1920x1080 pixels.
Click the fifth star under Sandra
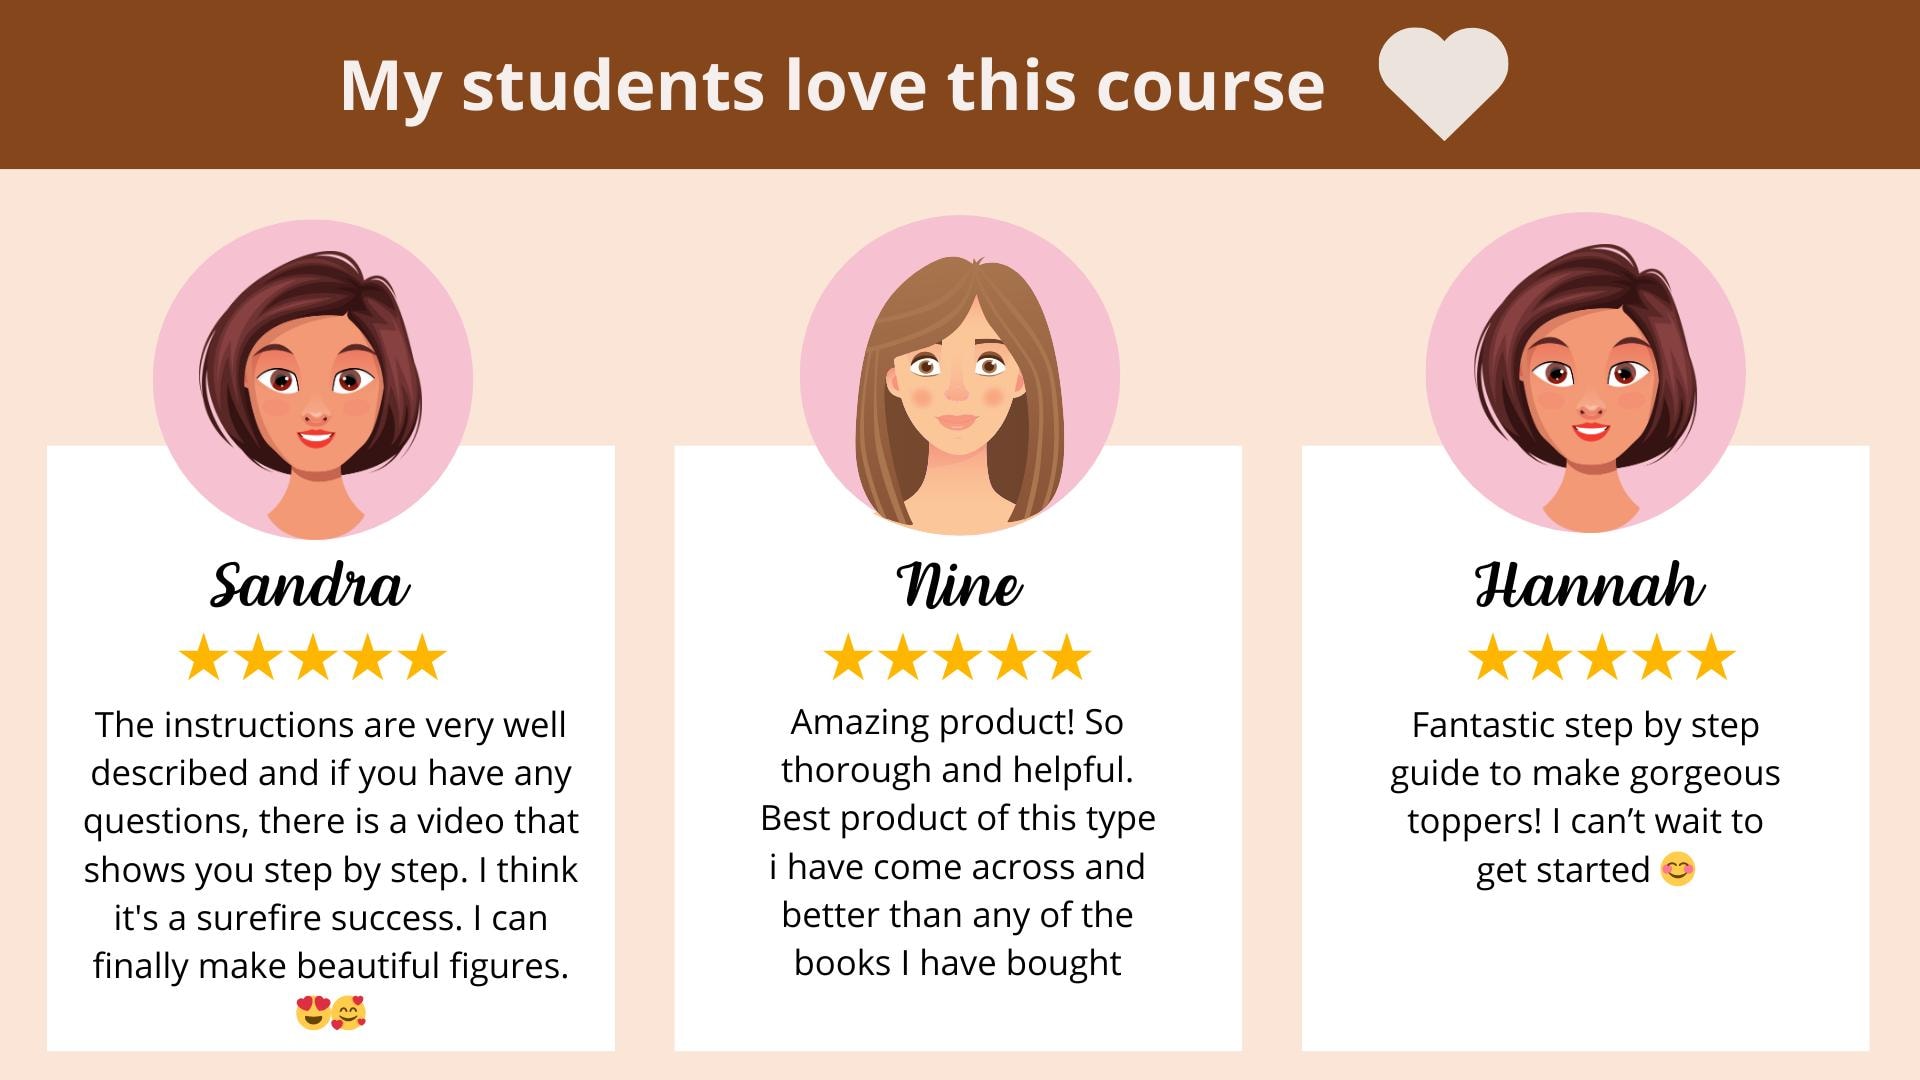click(x=422, y=657)
